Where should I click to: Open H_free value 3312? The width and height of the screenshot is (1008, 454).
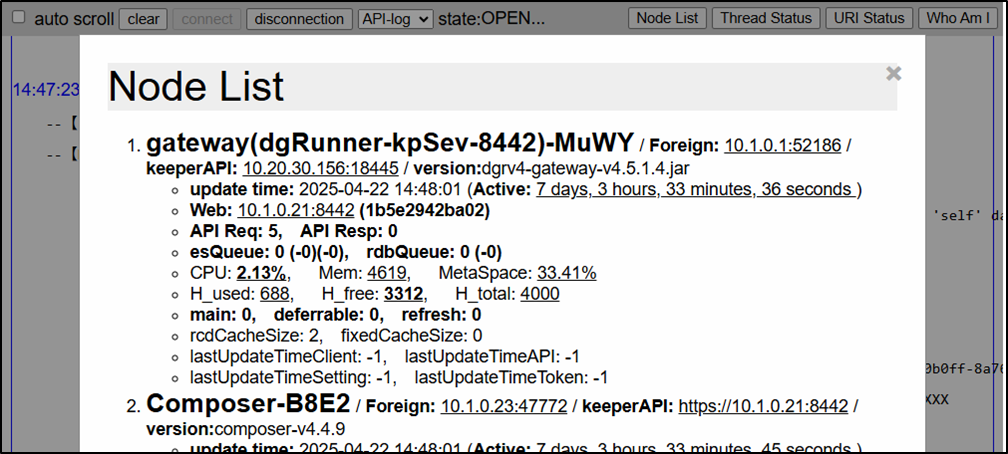[404, 294]
